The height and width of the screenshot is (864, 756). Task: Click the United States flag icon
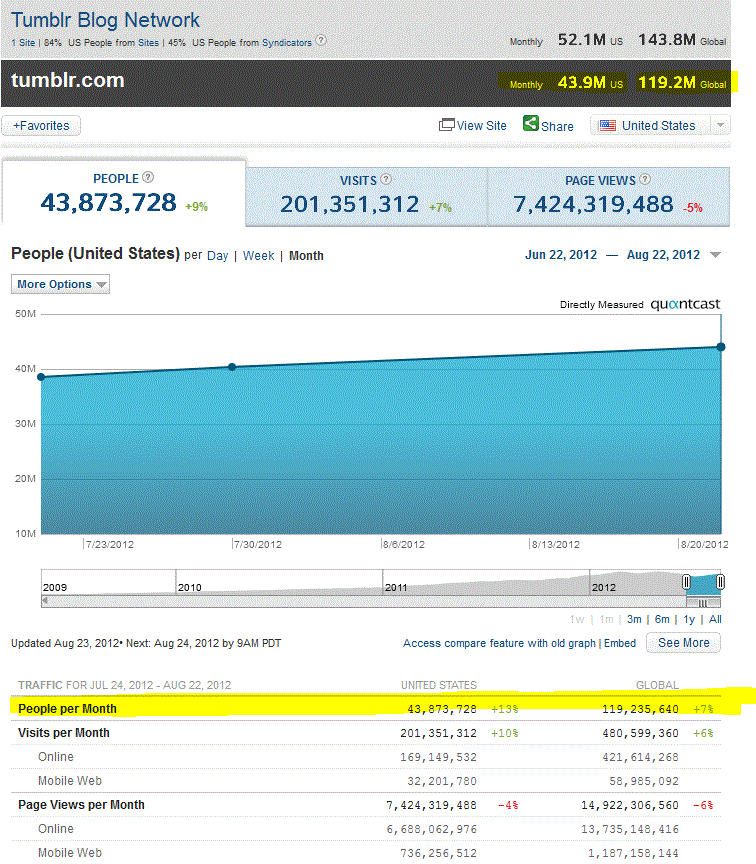click(607, 126)
